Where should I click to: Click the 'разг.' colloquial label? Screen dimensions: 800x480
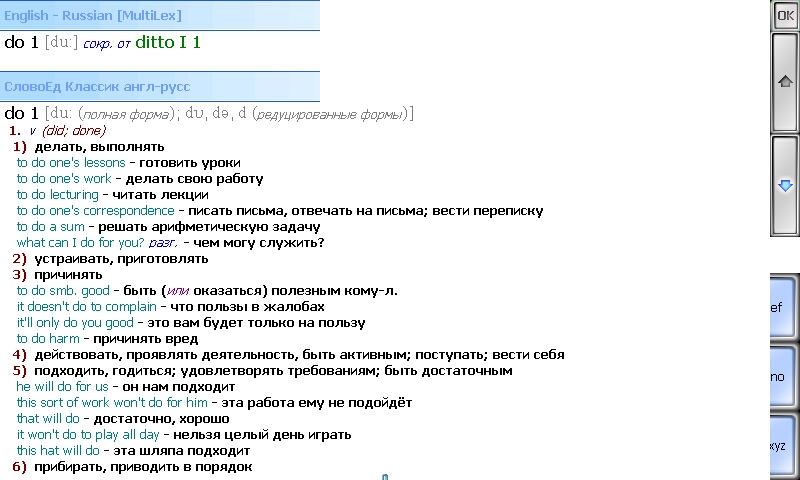[x=163, y=243]
